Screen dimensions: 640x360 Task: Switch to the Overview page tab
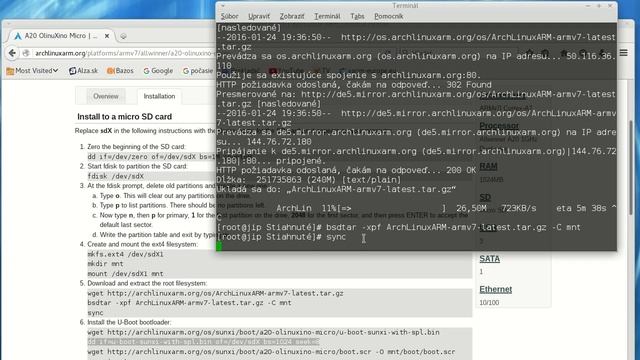click(x=106, y=96)
